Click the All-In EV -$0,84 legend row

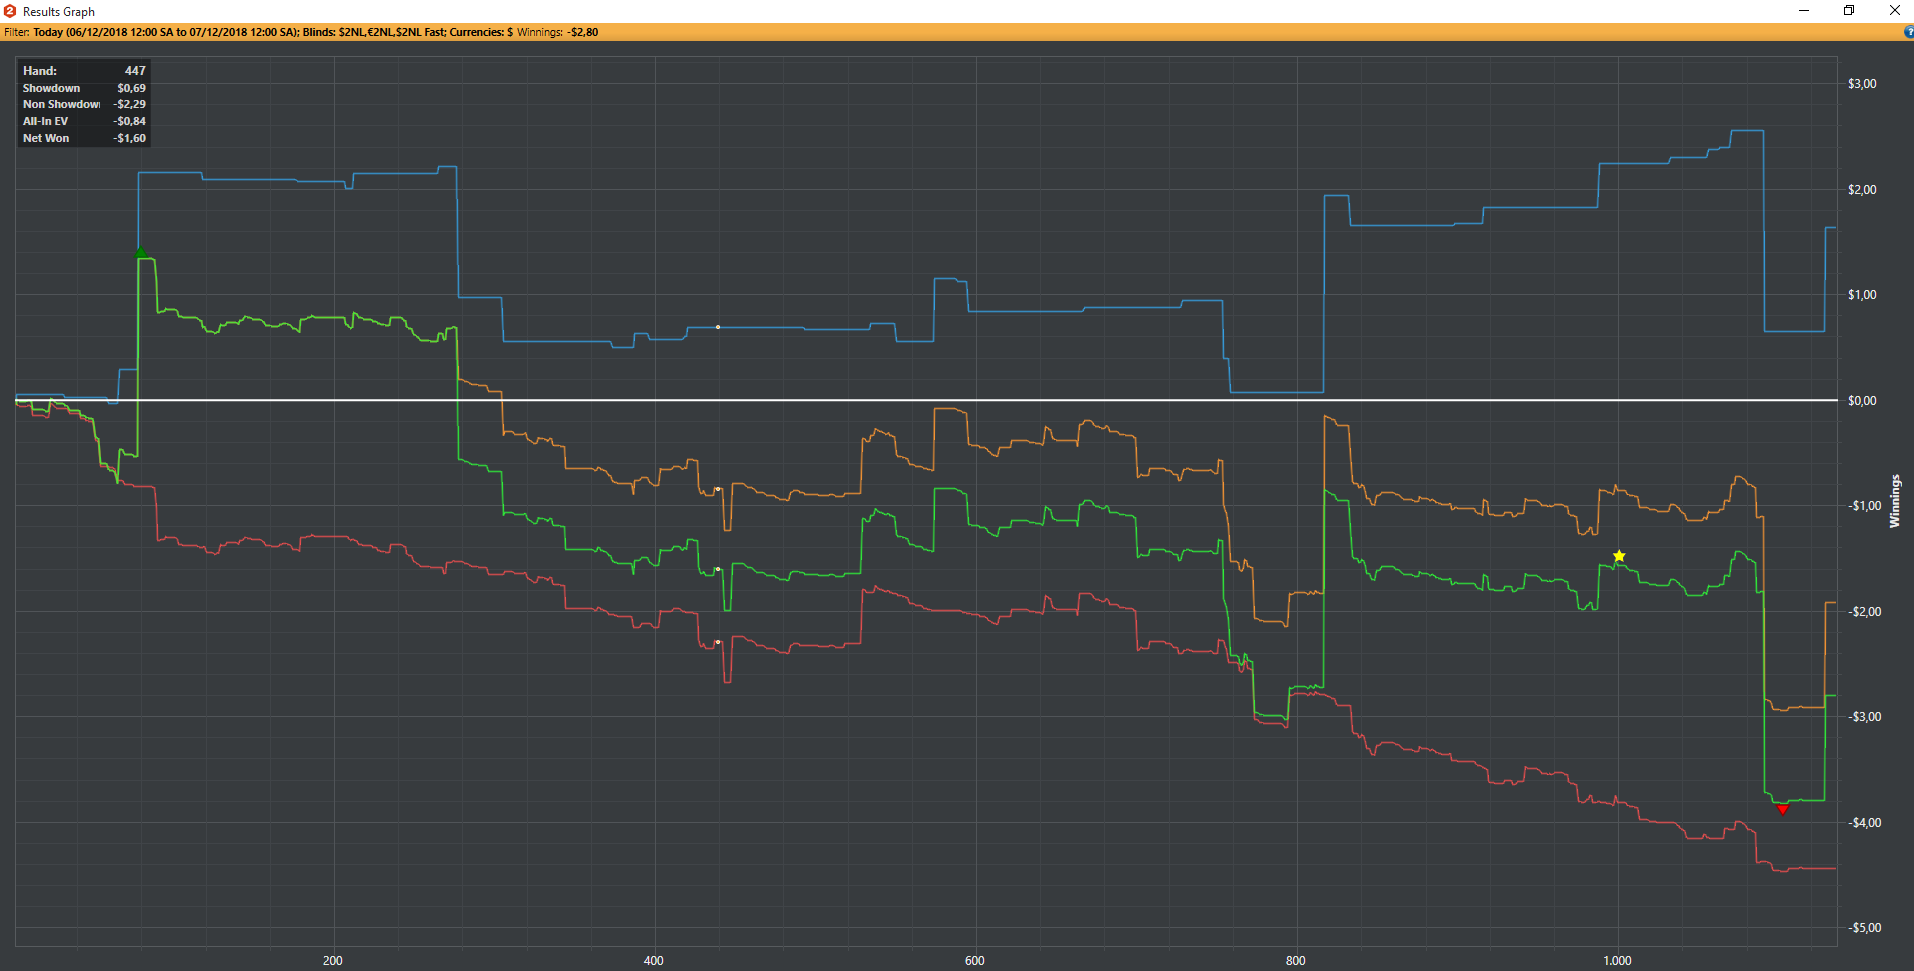pyautogui.click(x=84, y=121)
